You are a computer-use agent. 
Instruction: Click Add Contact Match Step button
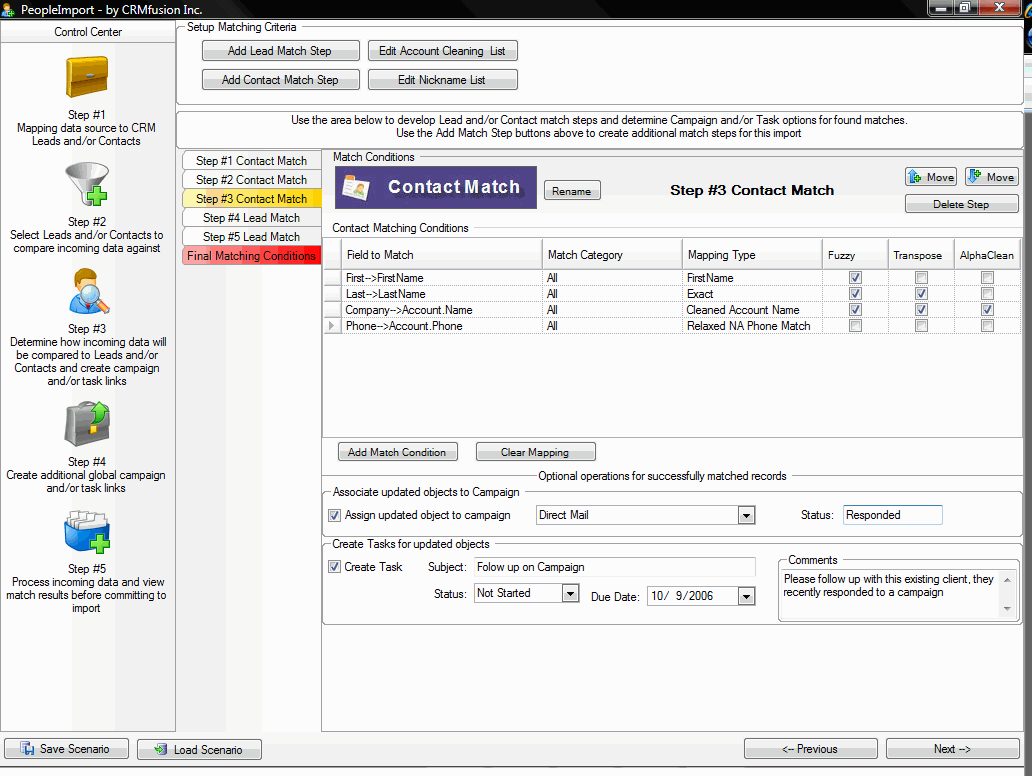click(x=280, y=80)
